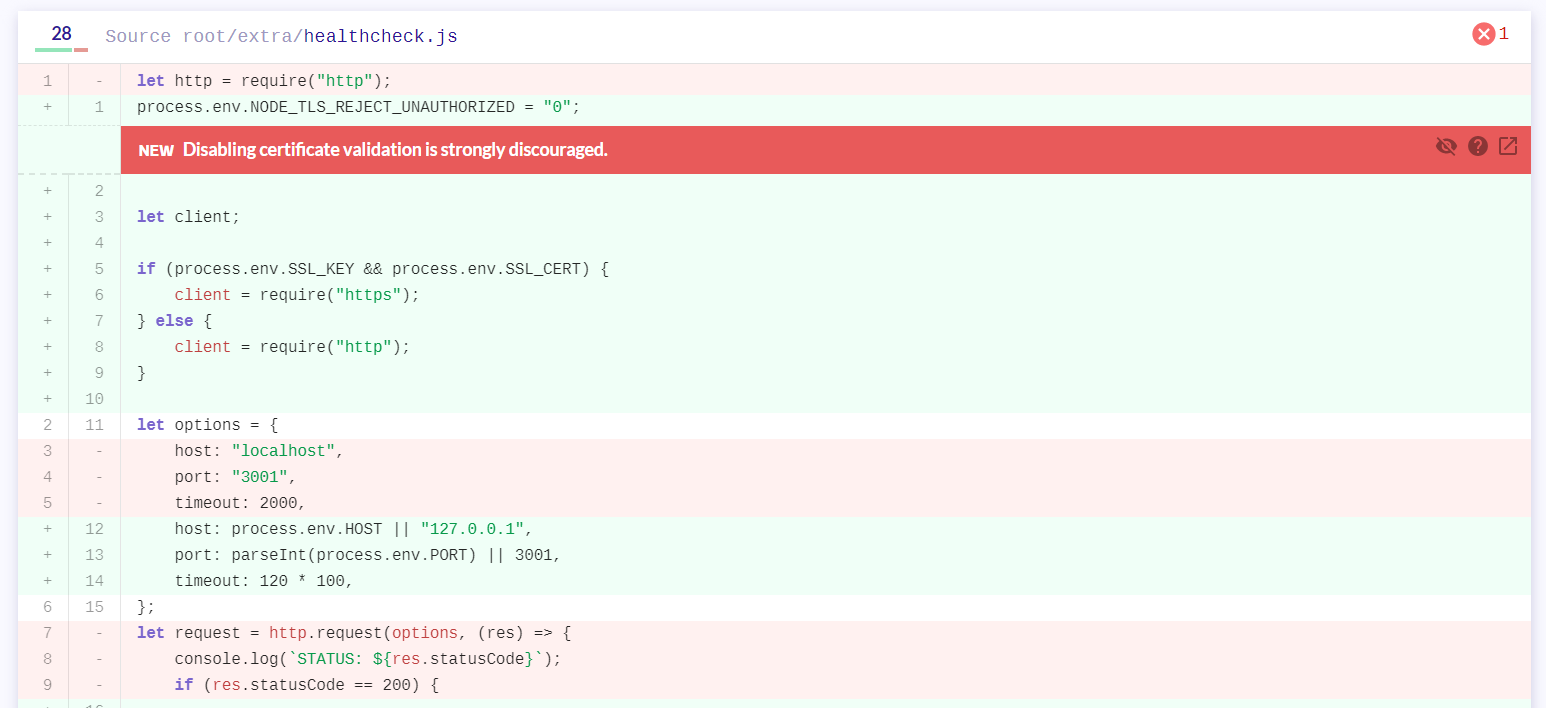This screenshot has width=1546, height=708.
Task: Click new line number 11 in gutter
Action: (x=95, y=425)
